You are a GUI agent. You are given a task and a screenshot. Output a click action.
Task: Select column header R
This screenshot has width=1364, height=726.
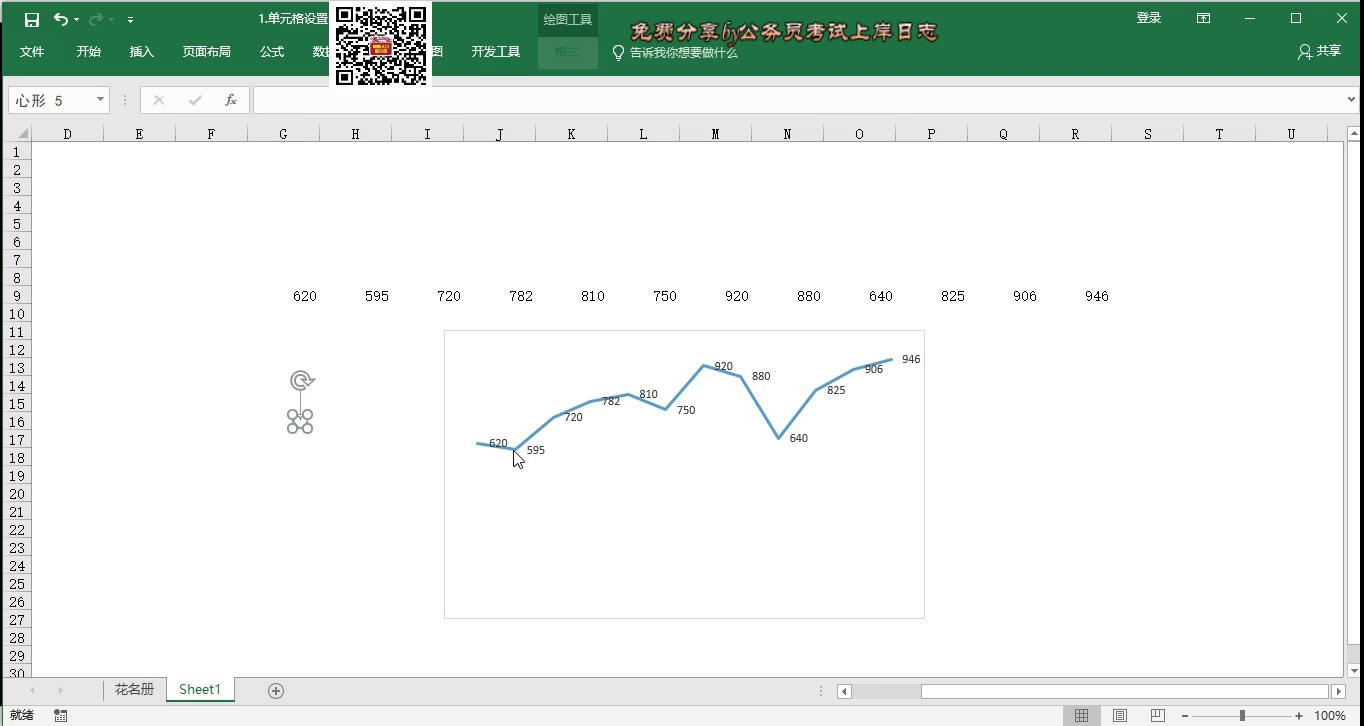[1075, 134]
